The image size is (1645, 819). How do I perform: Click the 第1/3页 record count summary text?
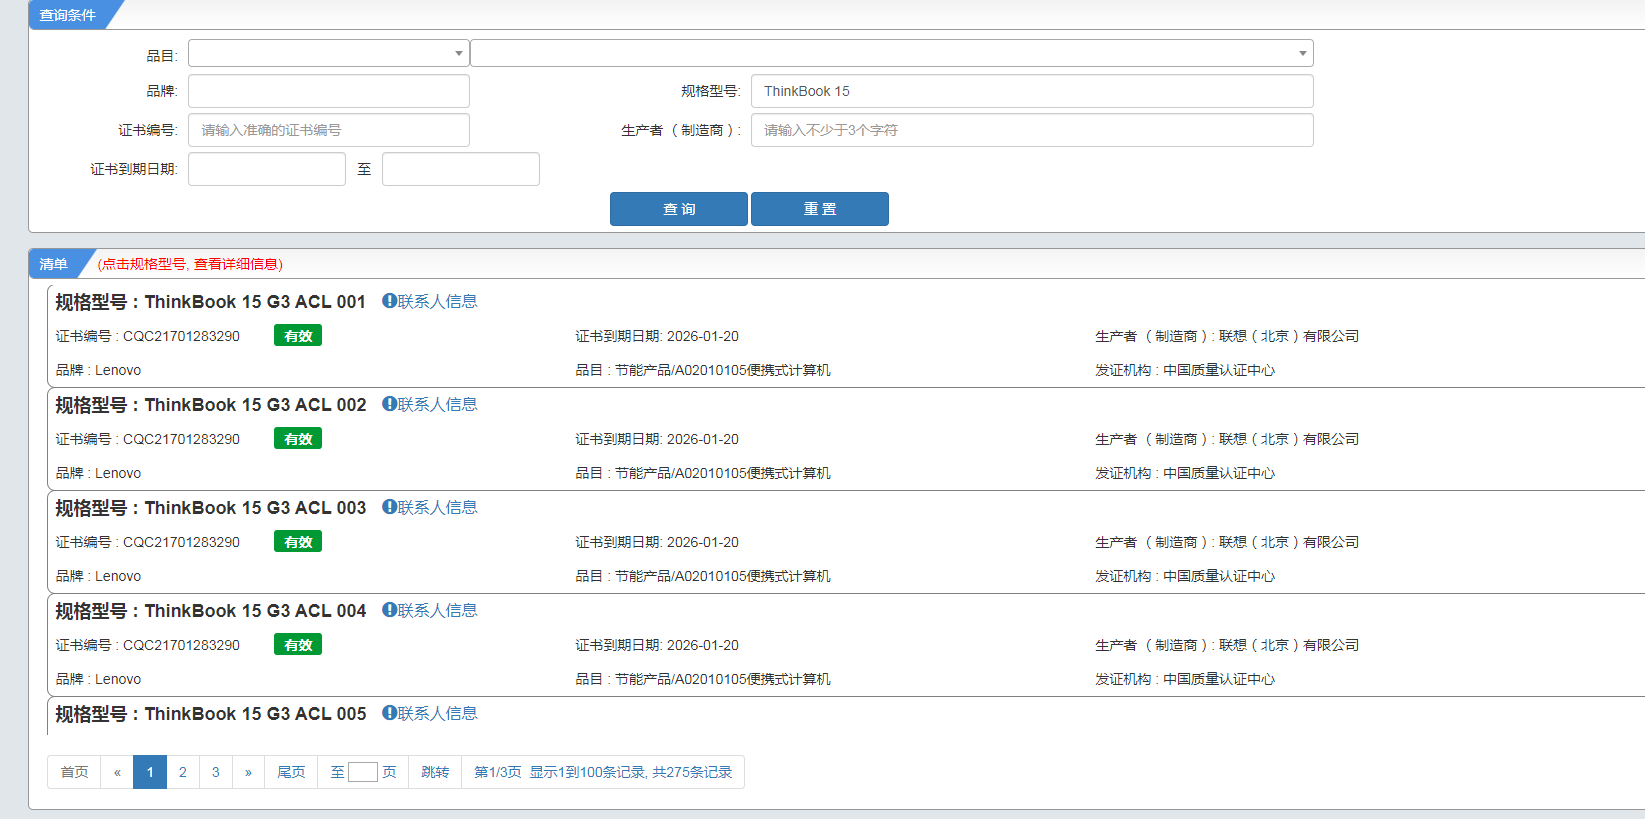pyautogui.click(x=603, y=772)
